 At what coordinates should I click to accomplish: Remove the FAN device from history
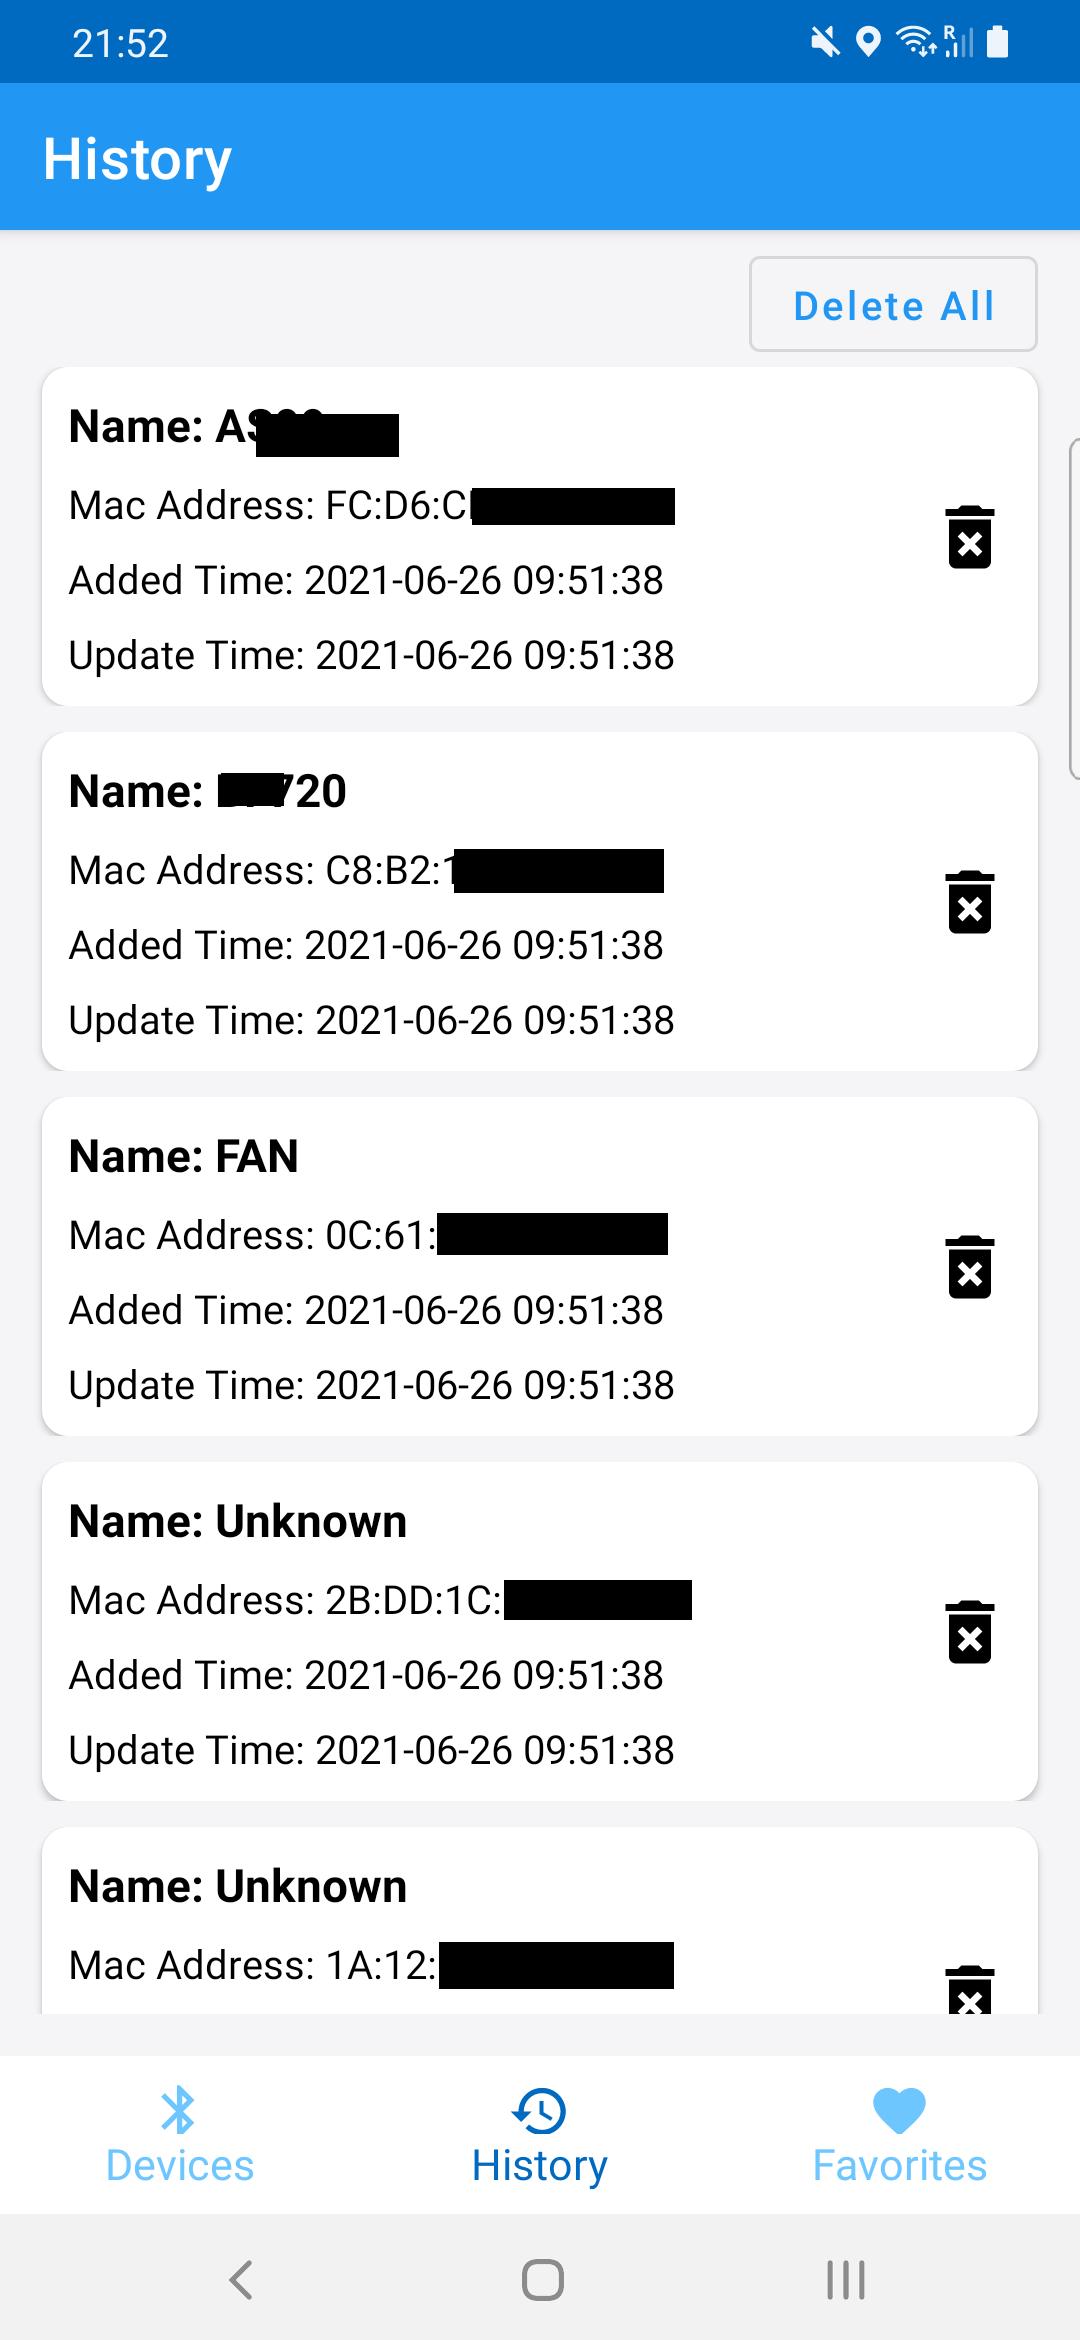[x=969, y=1267]
